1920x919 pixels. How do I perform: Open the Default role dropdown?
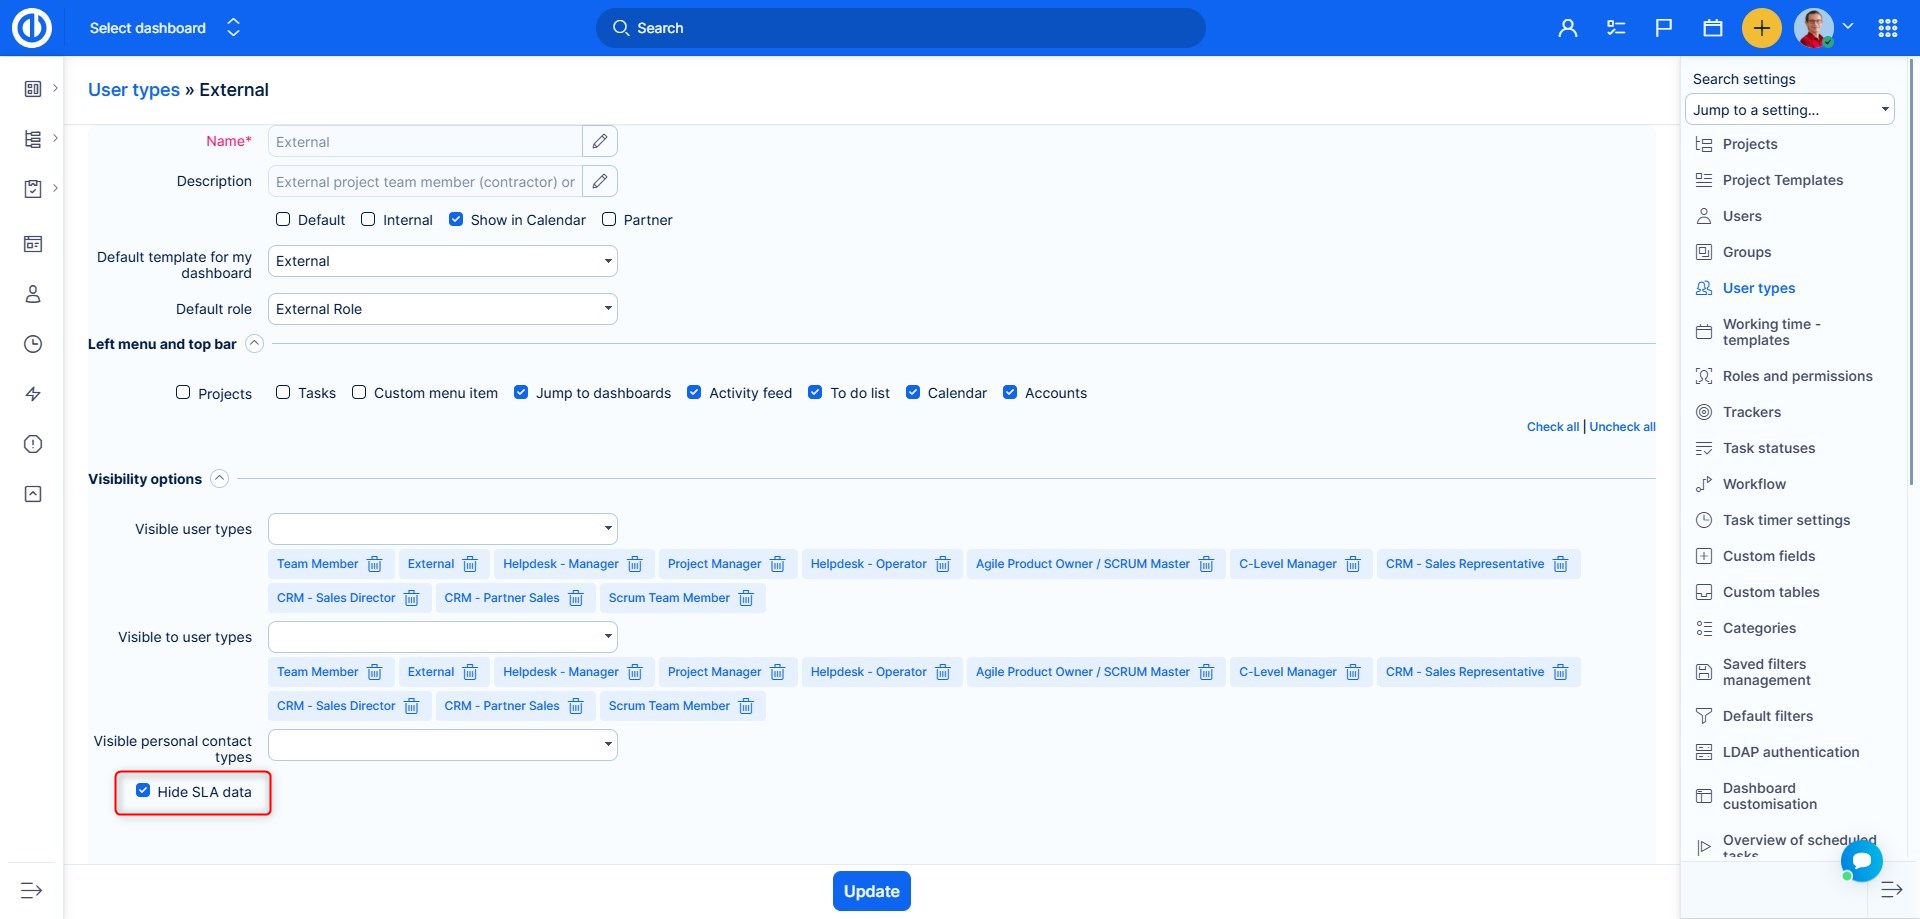[x=442, y=309]
